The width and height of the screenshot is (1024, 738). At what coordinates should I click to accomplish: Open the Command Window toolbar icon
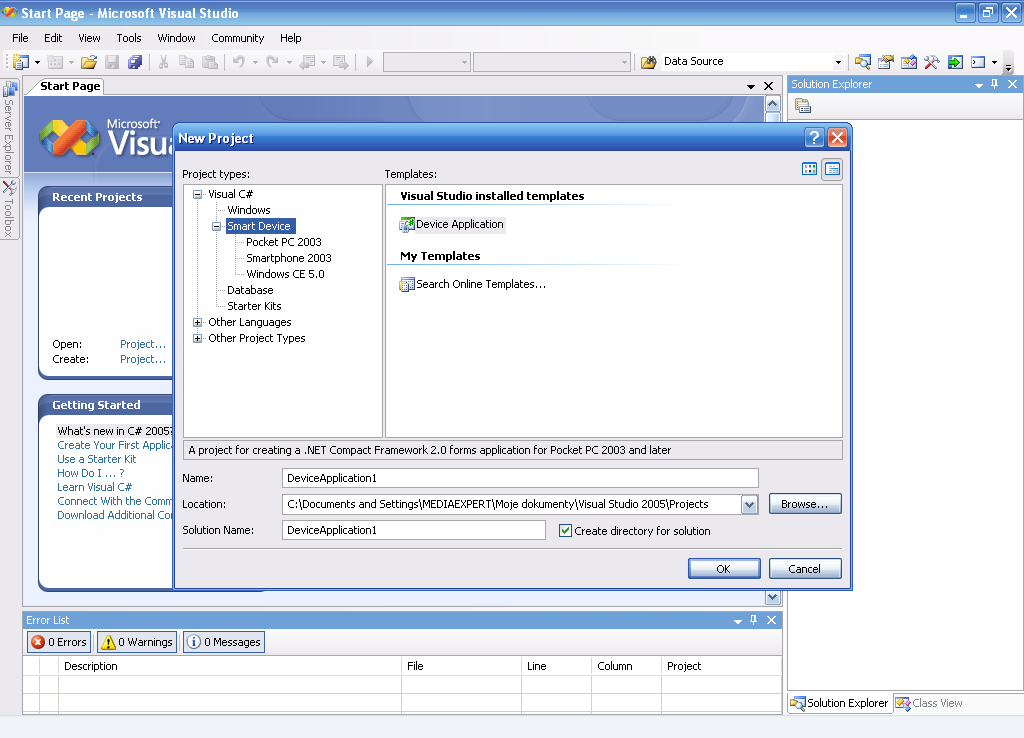(978, 62)
